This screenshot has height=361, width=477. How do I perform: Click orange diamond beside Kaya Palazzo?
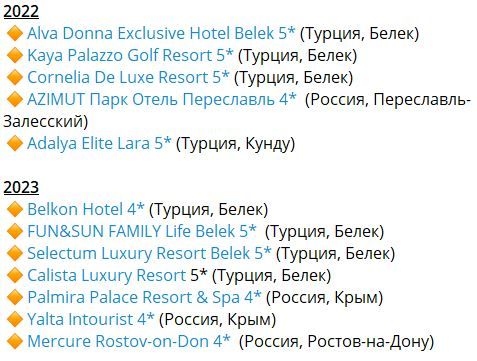click(15, 56)
